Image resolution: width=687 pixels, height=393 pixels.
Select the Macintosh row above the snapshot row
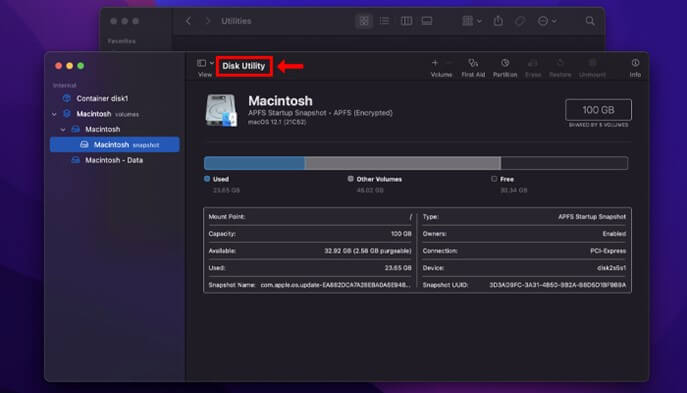[x=115, y=129]
